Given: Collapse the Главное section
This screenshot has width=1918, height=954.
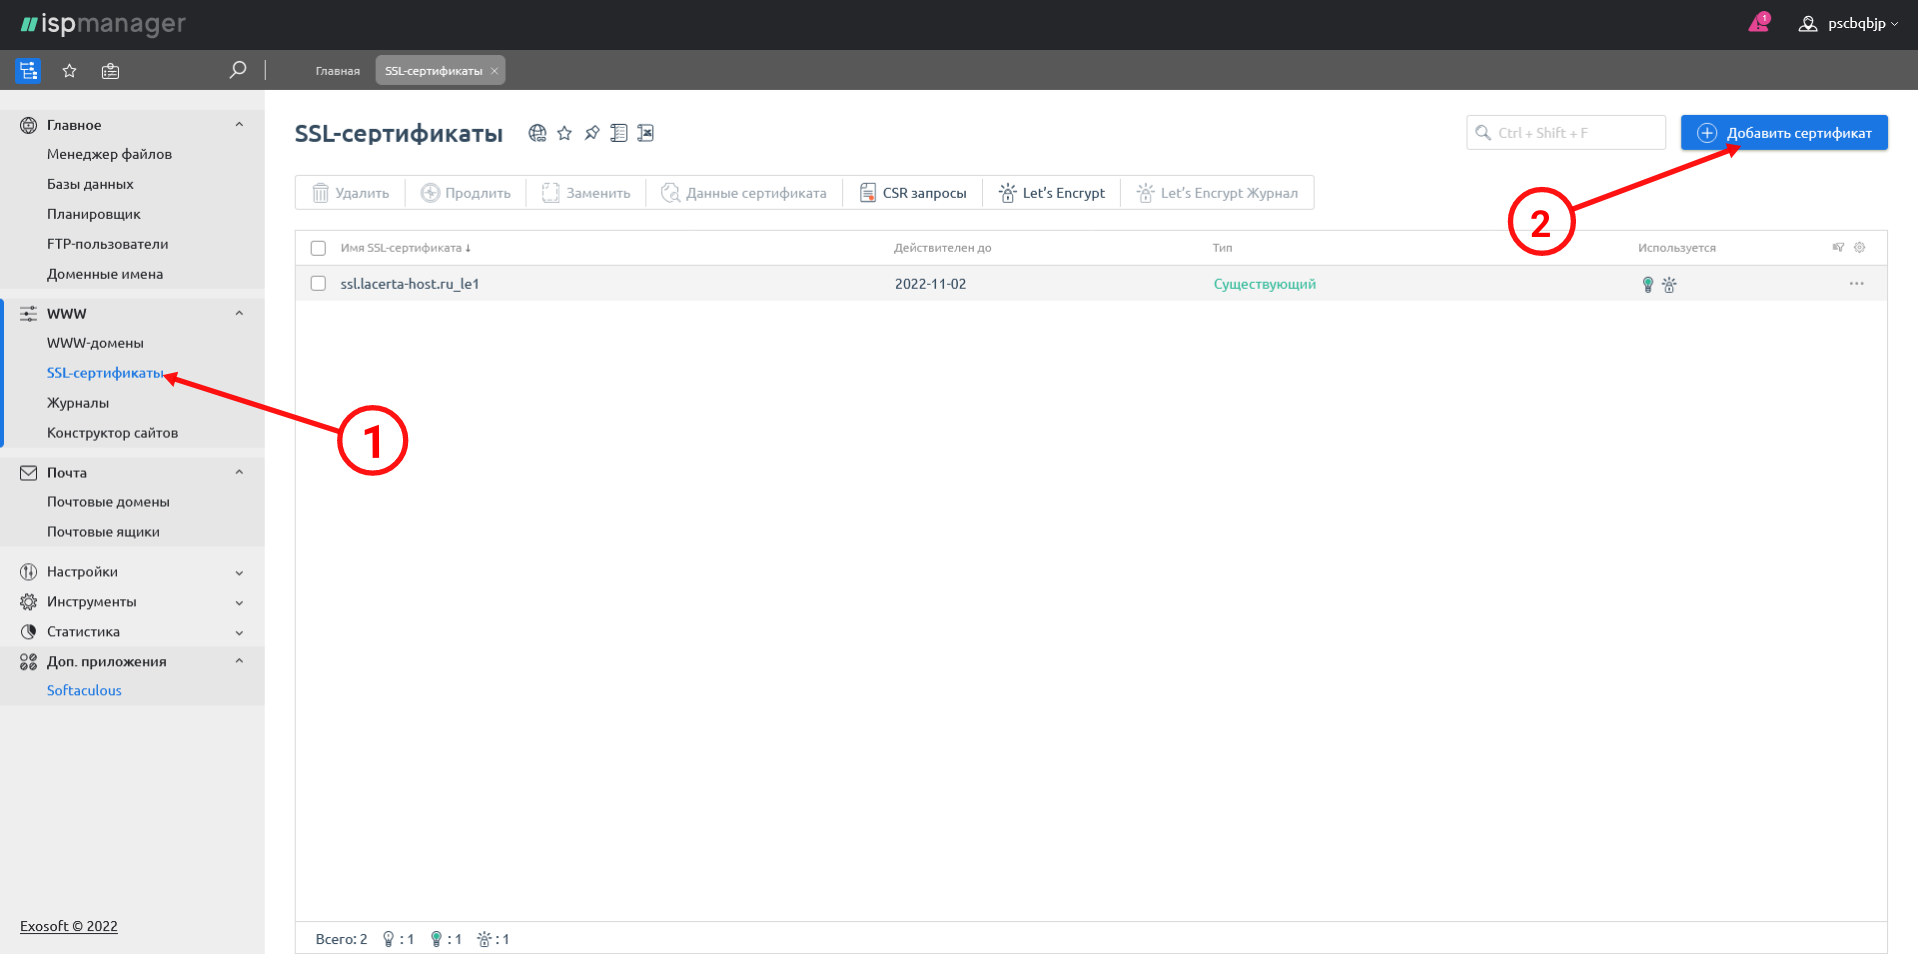Looking at the screenshot, I should (x=239, y=125).
